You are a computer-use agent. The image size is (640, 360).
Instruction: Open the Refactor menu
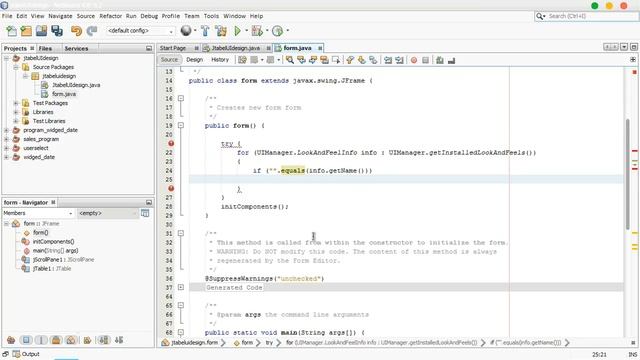(x=111, y=16)
